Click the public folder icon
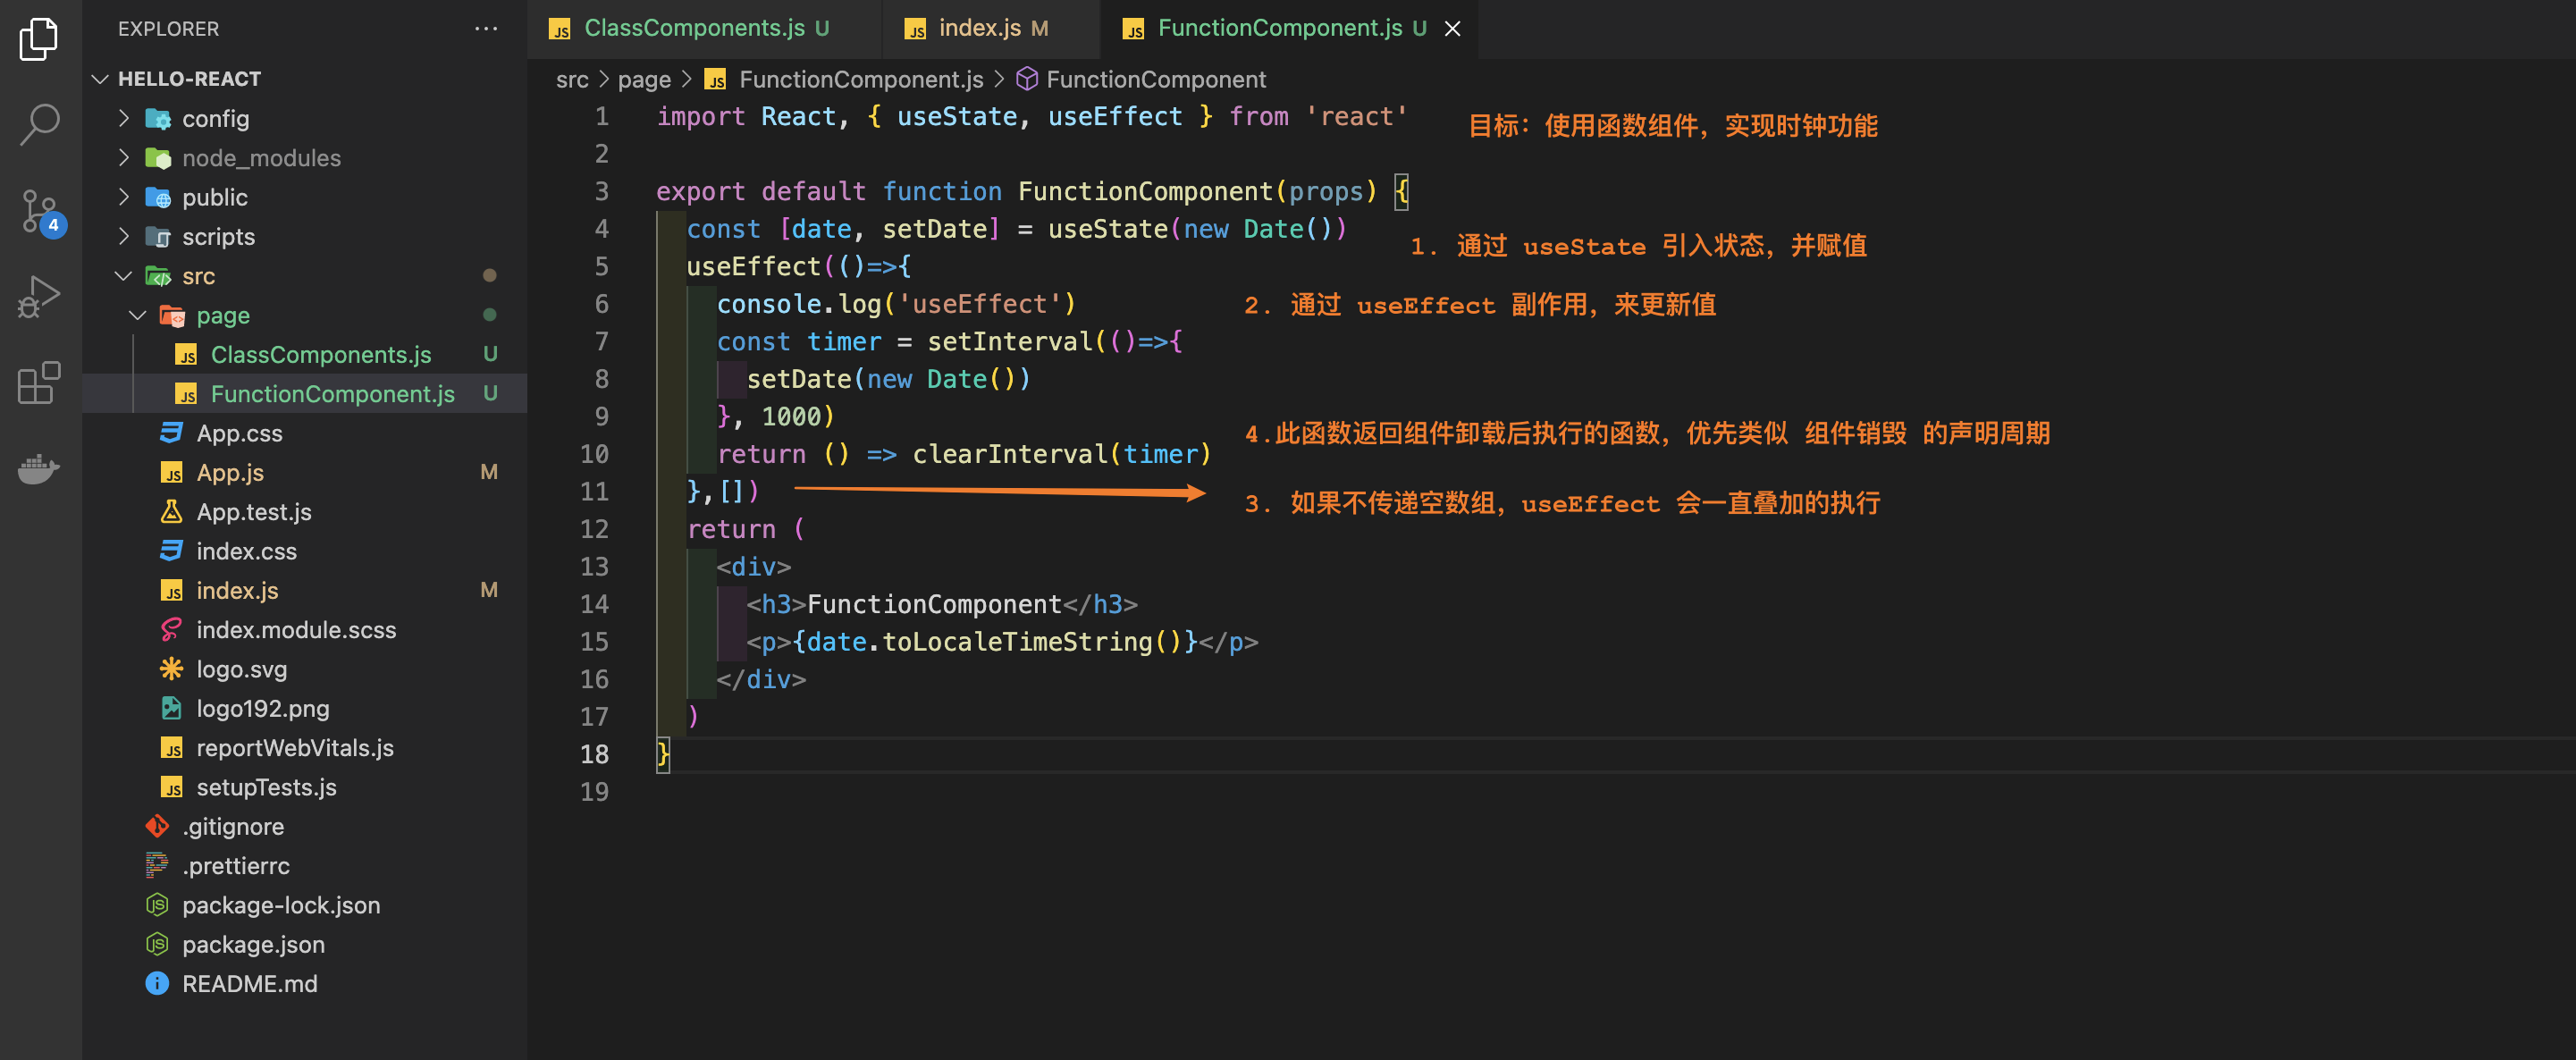 click(x=158, y=198)
